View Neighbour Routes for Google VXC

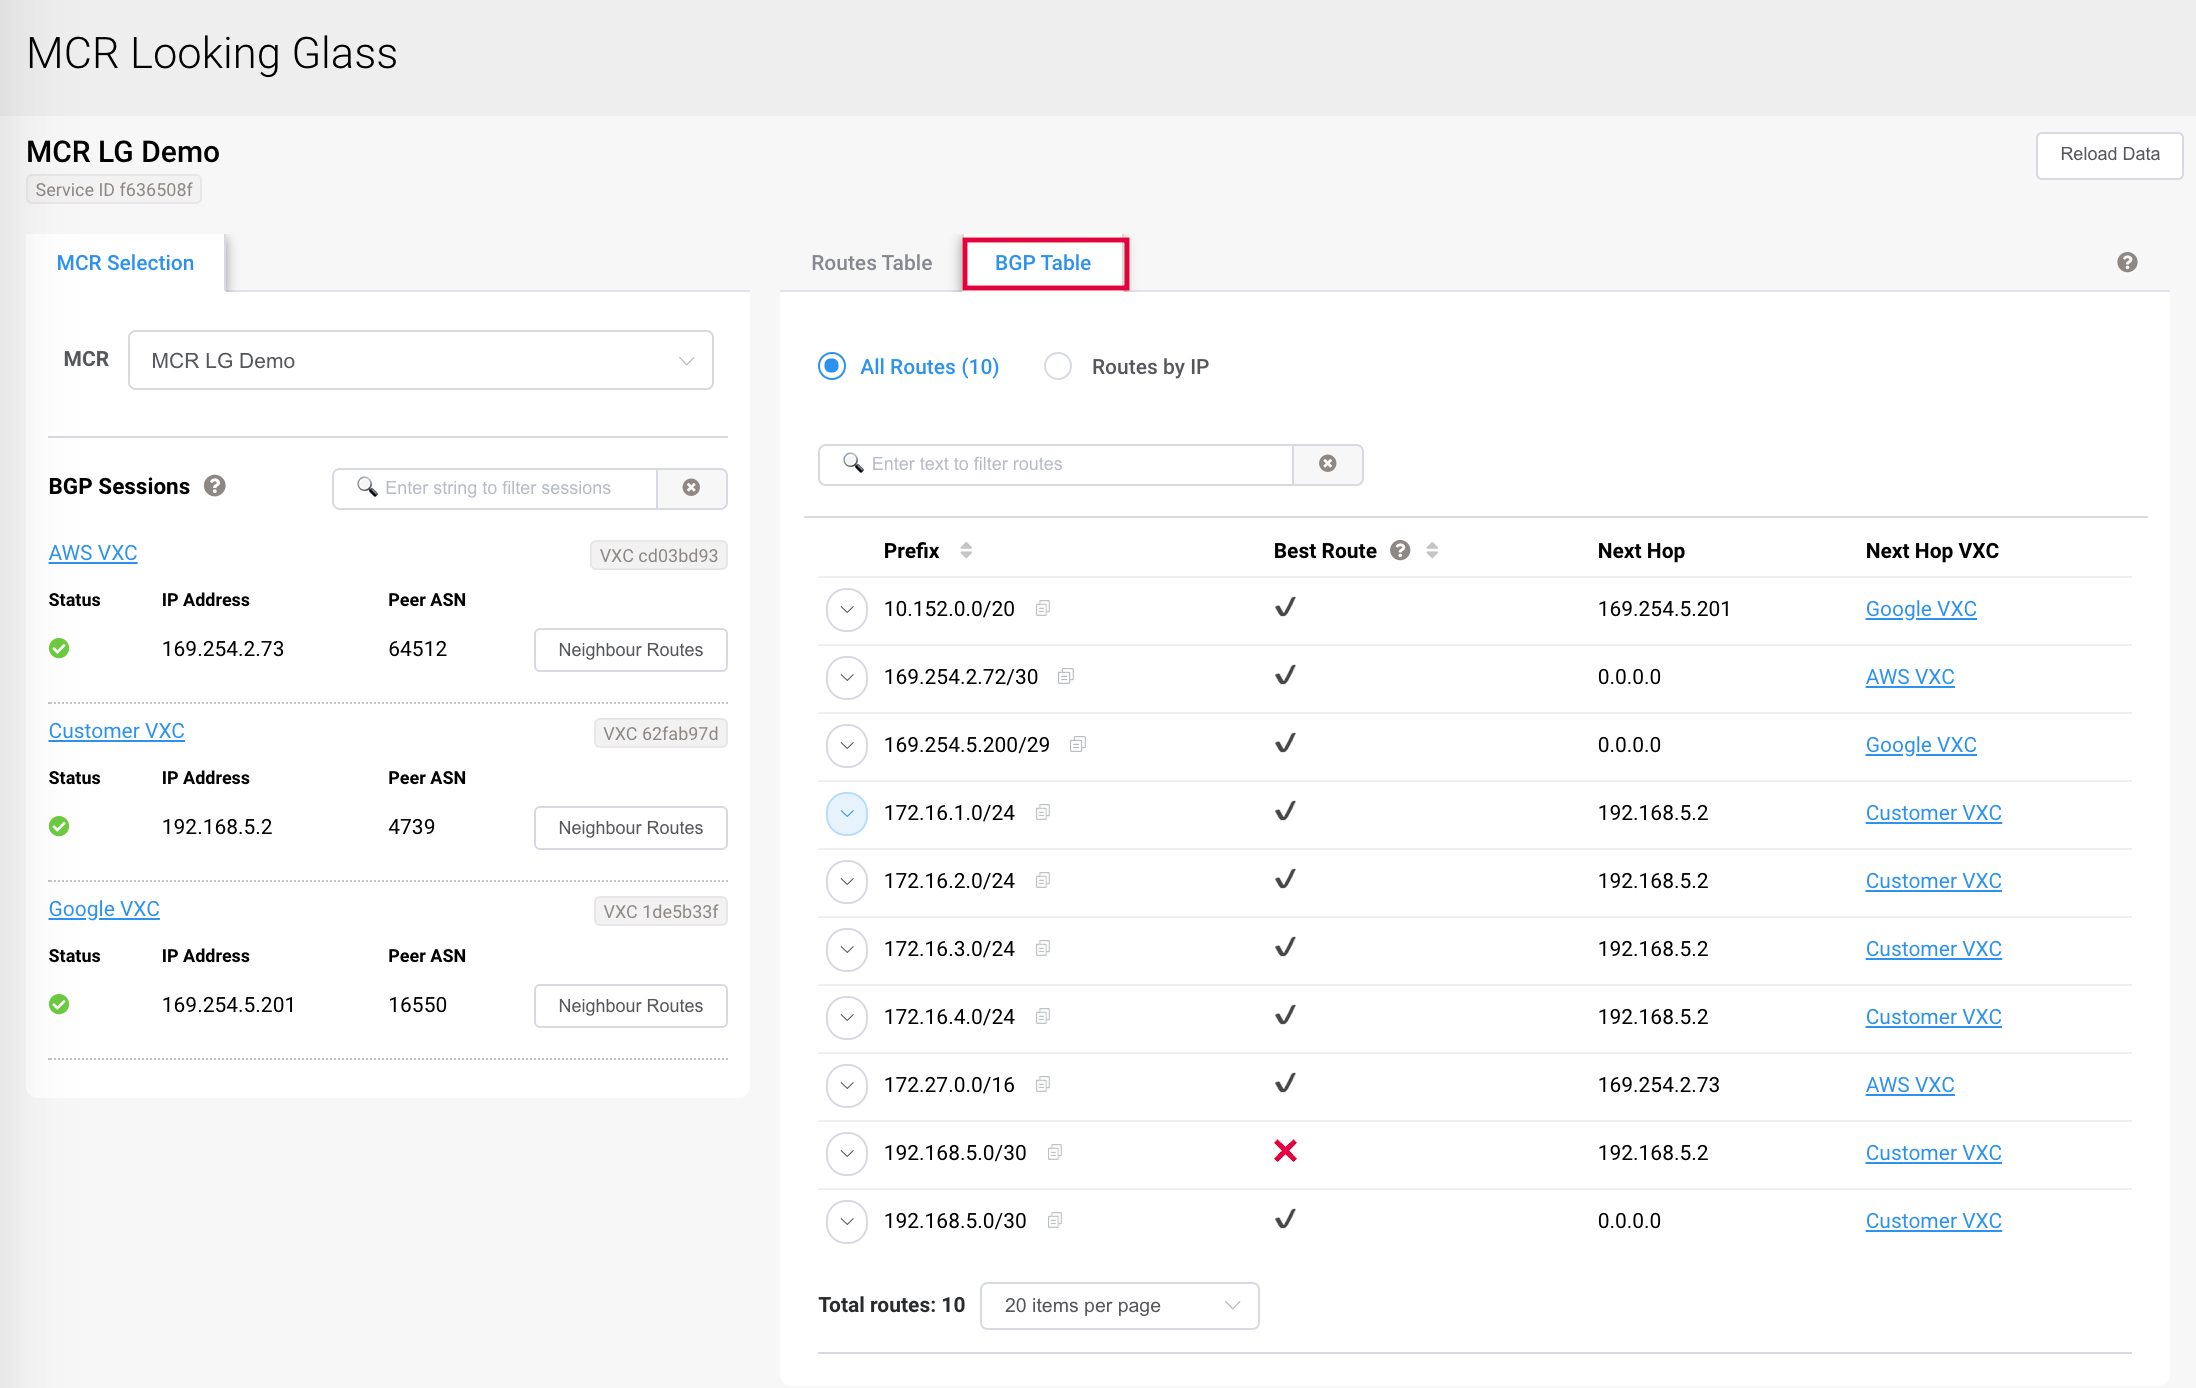[630, 1006]
